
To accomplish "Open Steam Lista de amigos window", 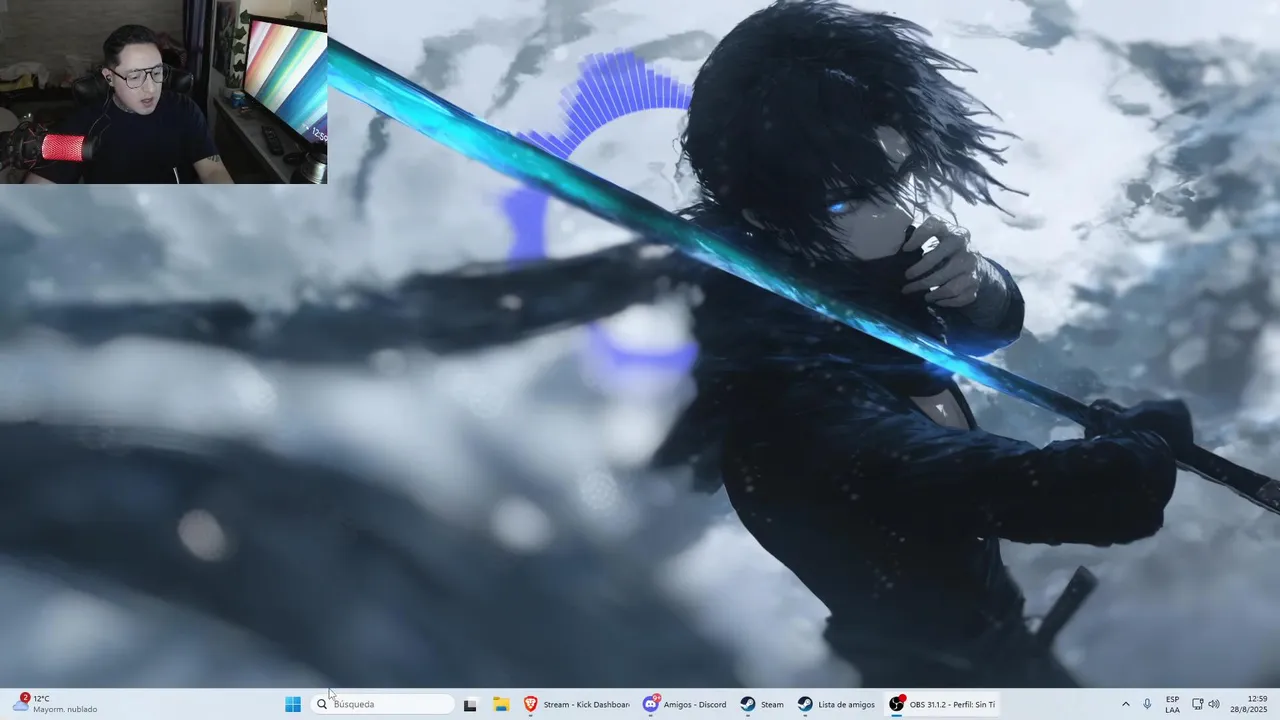I will coord(836,704).
